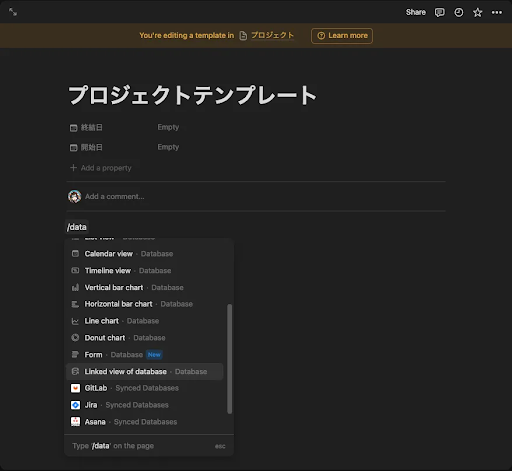
Task: Click the Form icon
Action: [x=75, y=354]
